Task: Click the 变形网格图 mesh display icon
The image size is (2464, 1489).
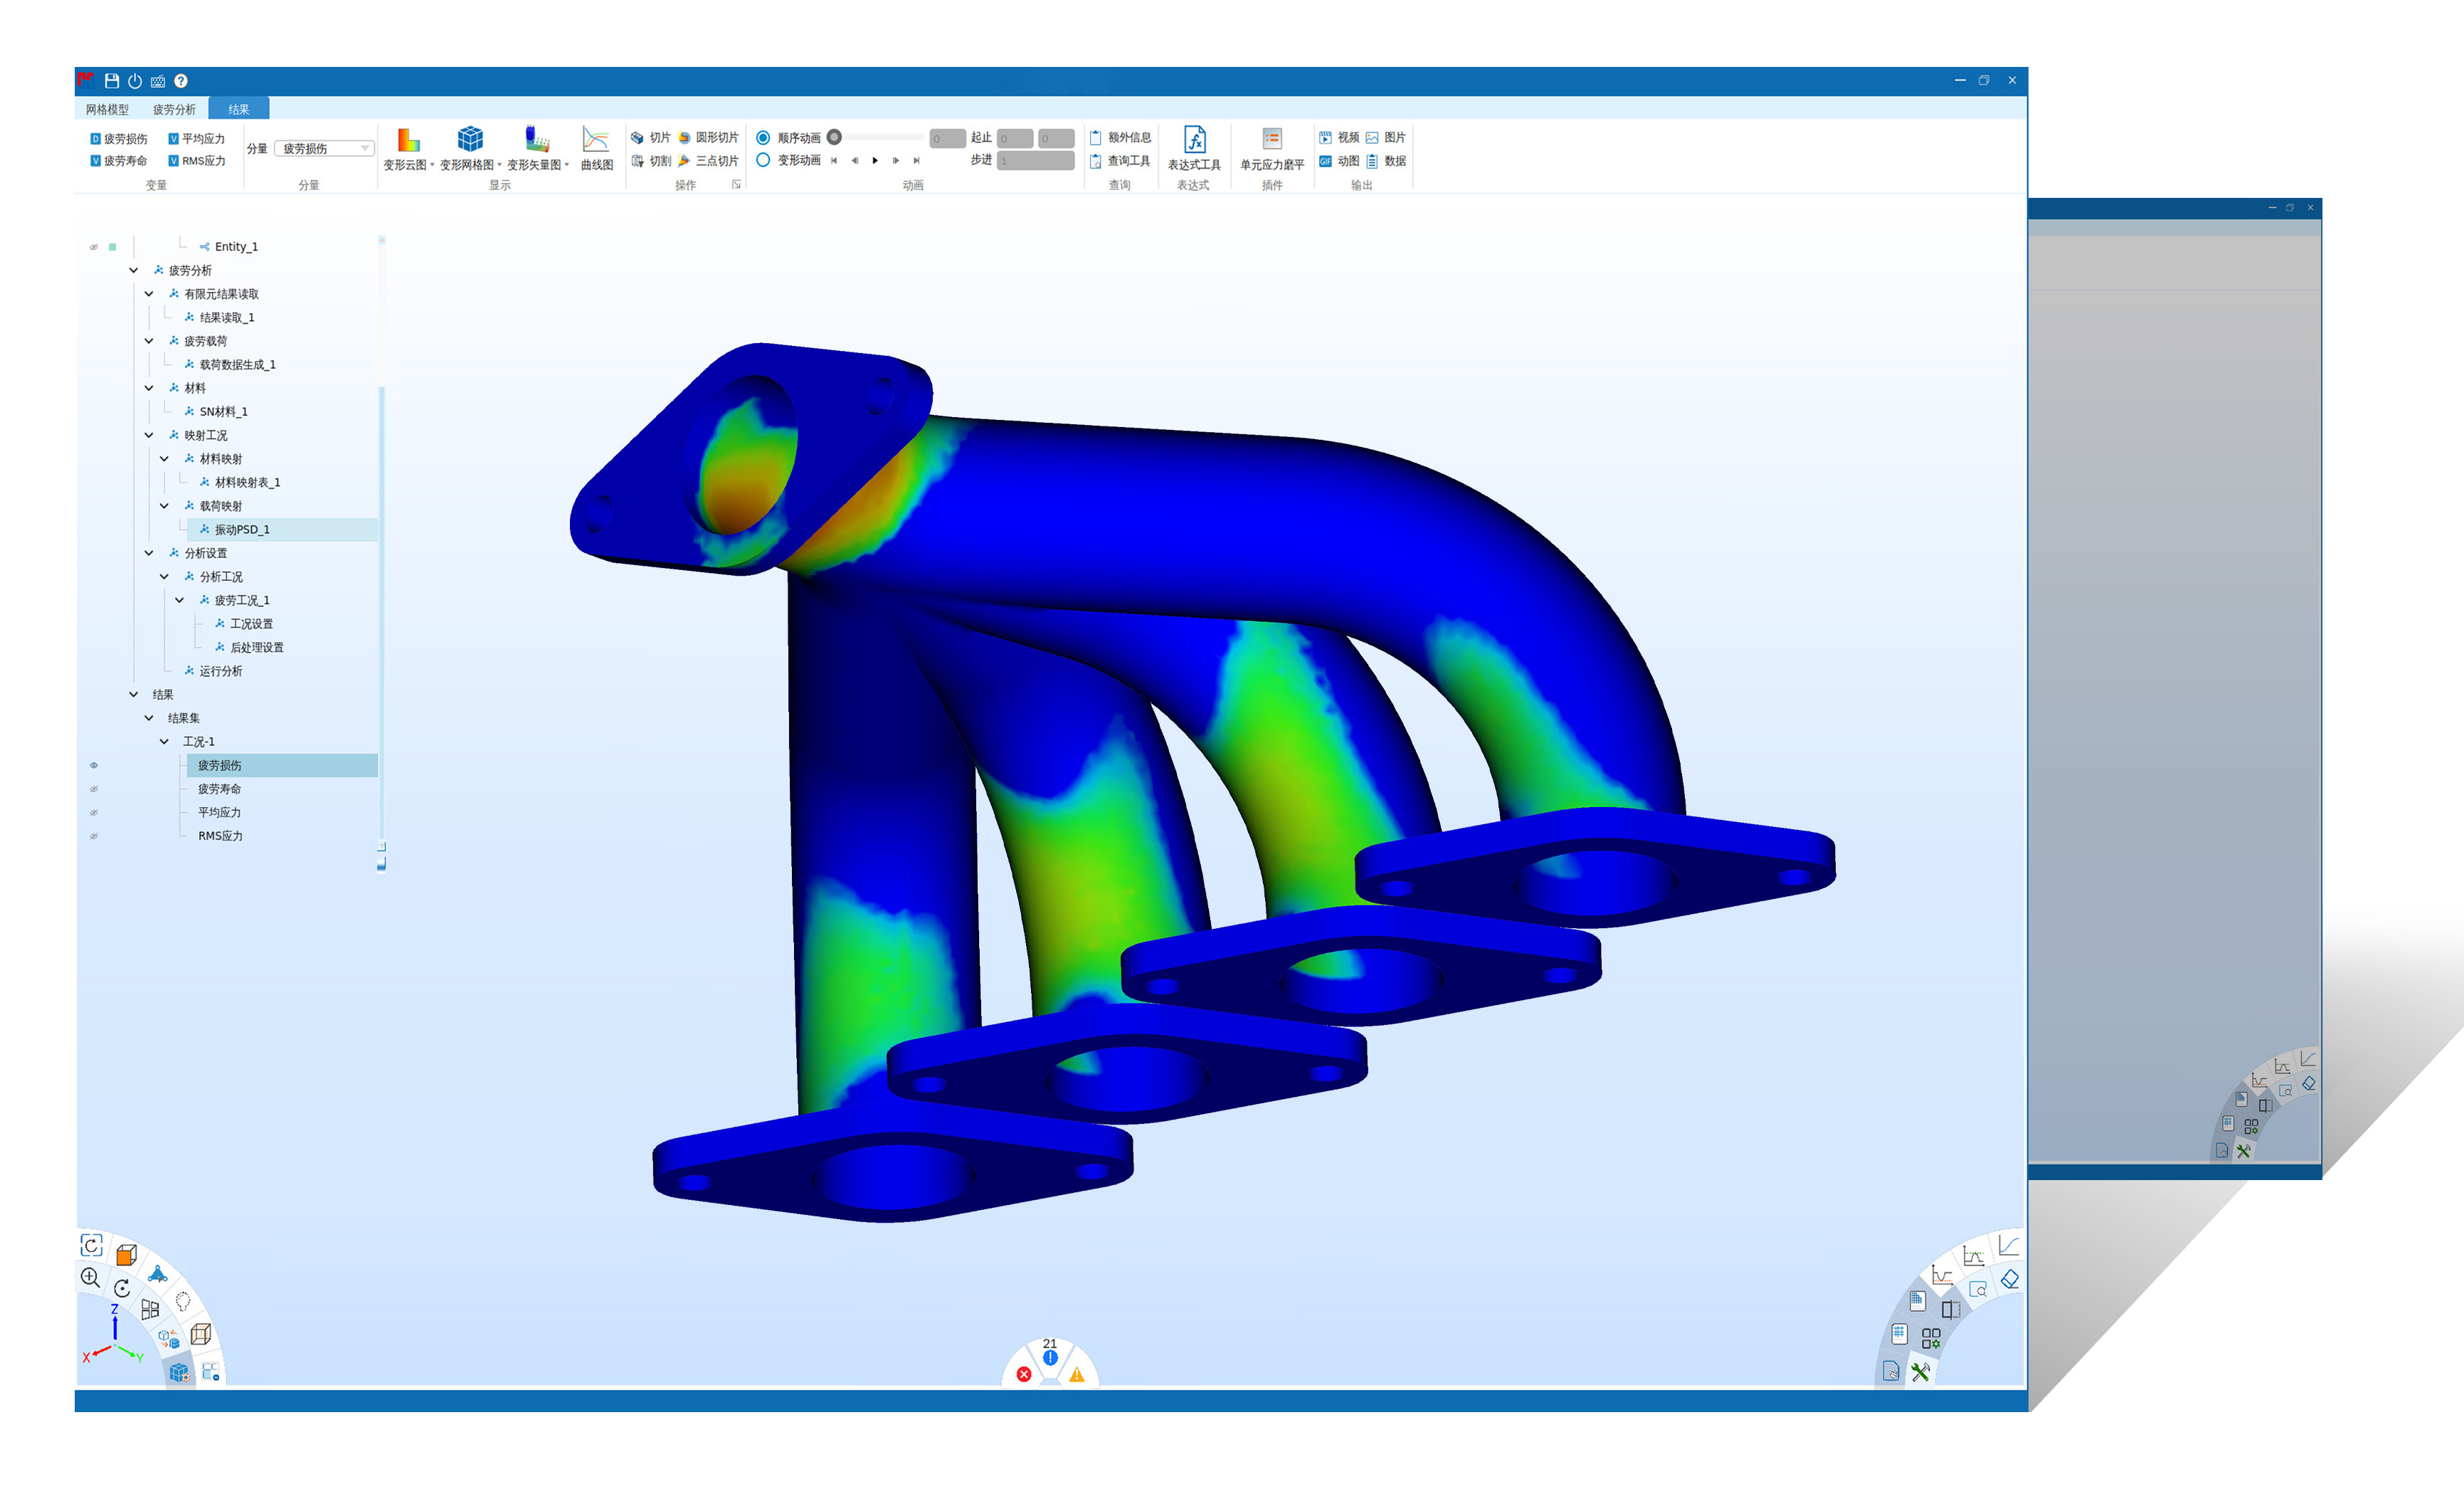Action: [x=470, y=140]
